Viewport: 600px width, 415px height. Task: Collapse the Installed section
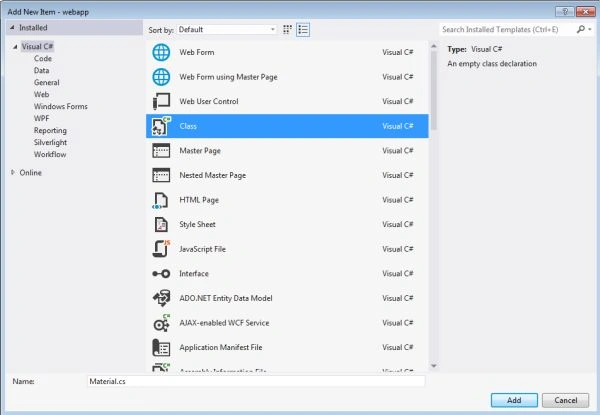(12, 28)
